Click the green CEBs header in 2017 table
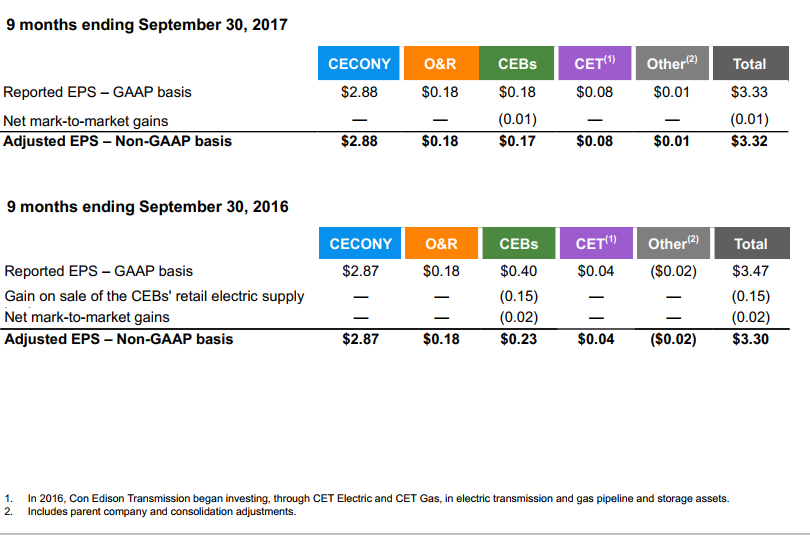The image size is (810, 535). [517, 63]
